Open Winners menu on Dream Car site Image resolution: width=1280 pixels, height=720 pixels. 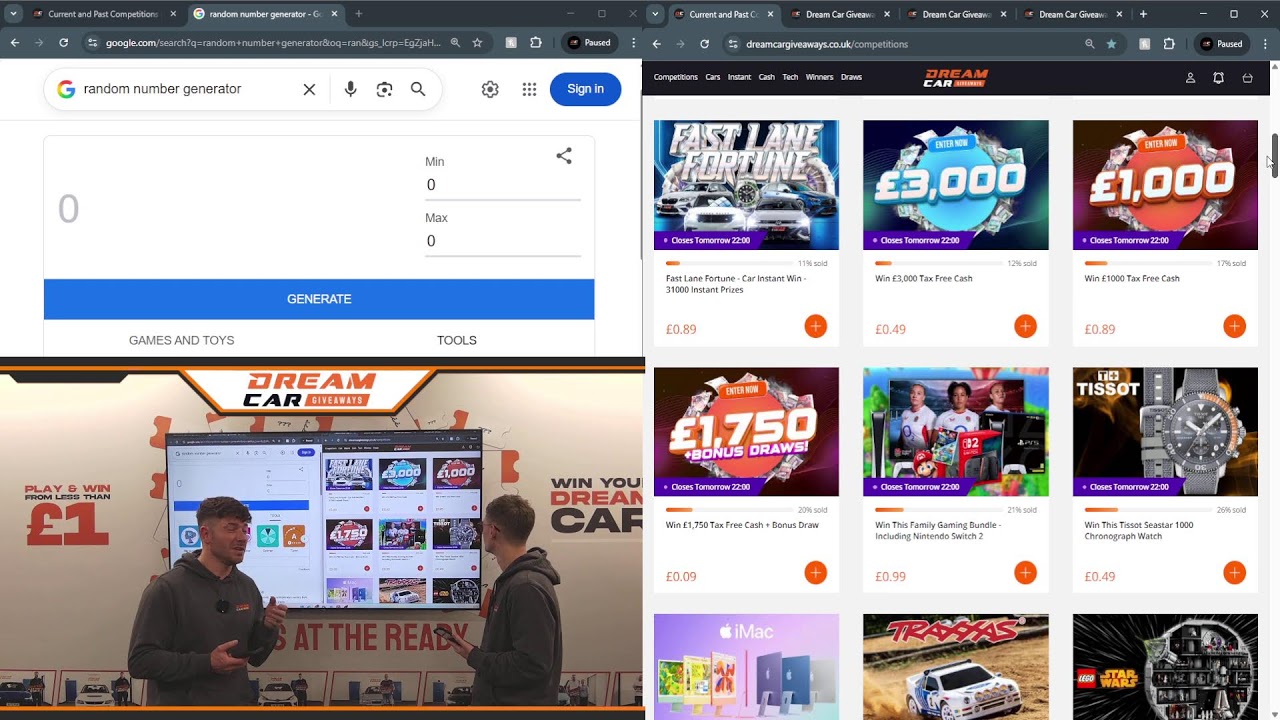(819, 77)
